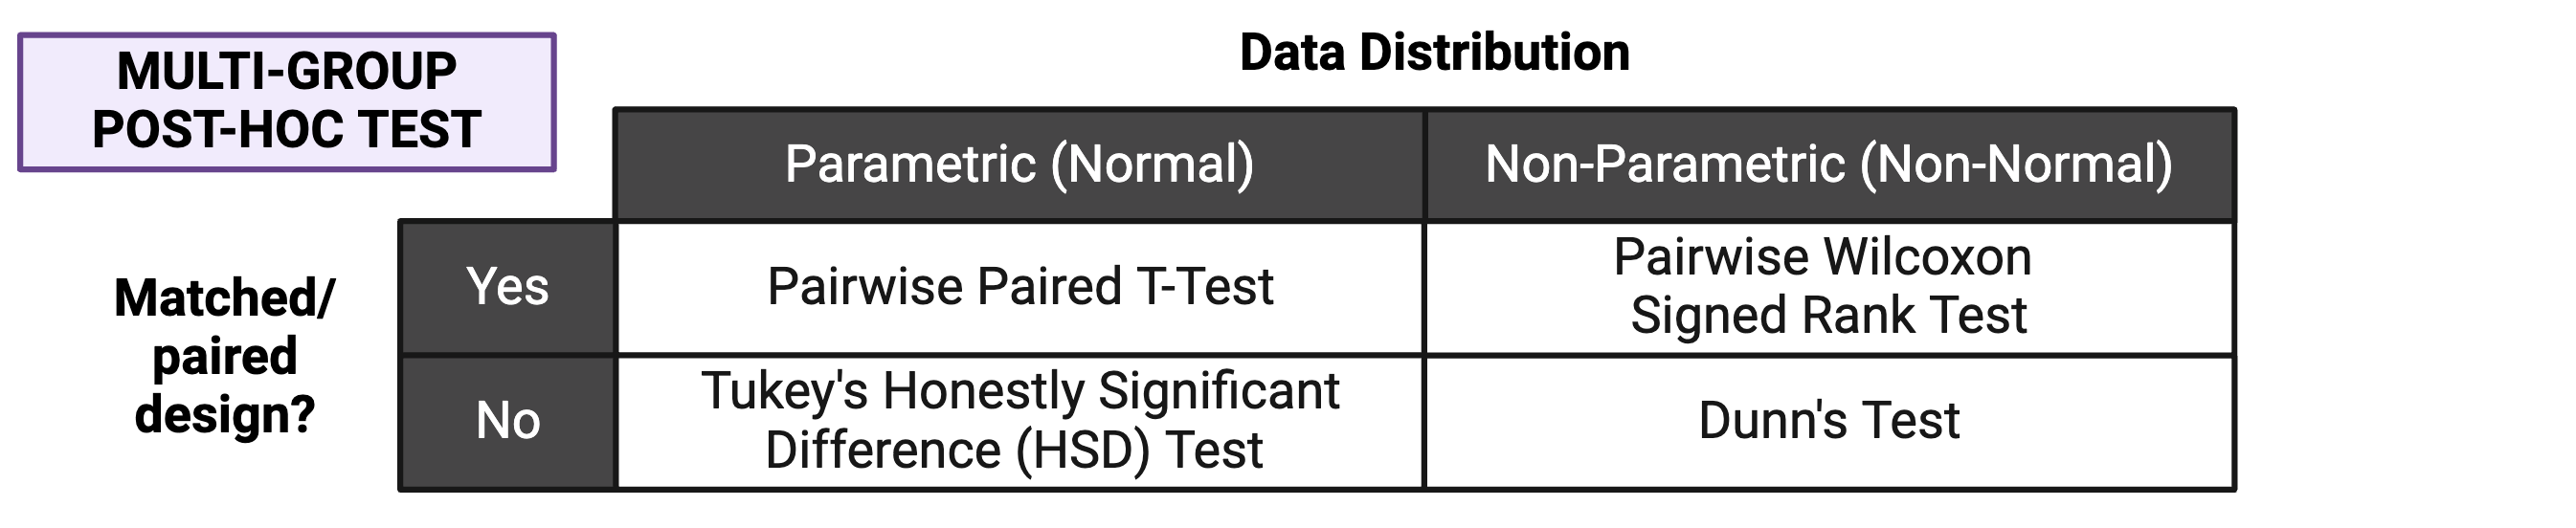The image size is (2576, 528).
Task: Click the MULTI-GROUP title text line
Action: 286,71
